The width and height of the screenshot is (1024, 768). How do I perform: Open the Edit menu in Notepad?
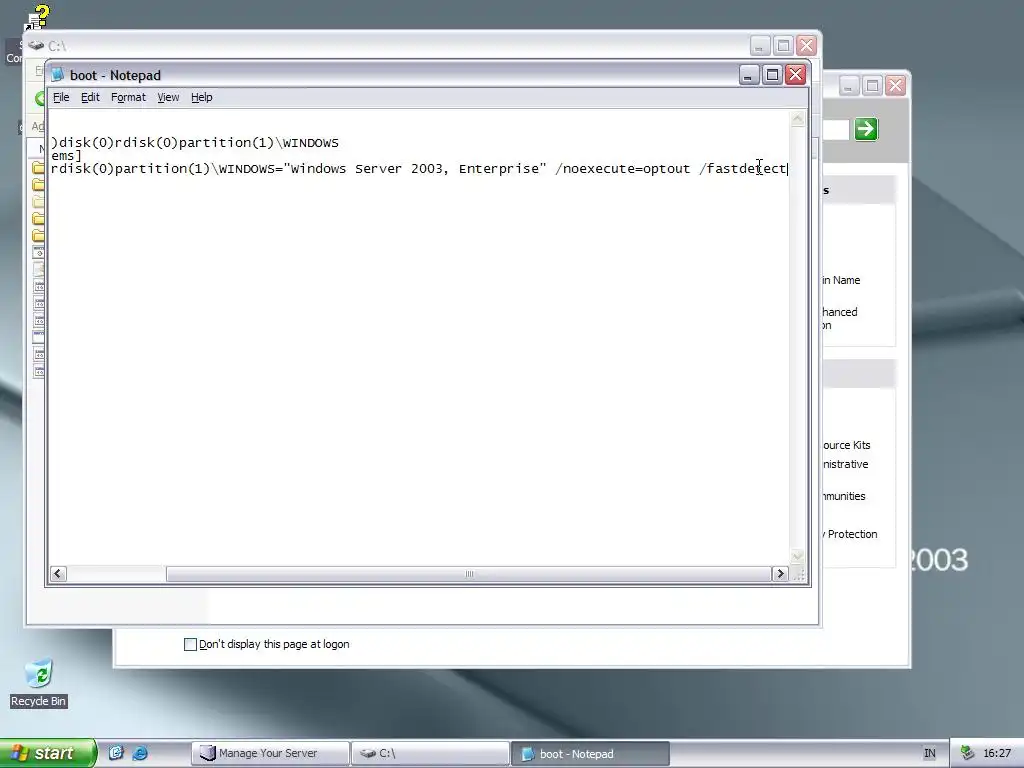pyautogui.click(x=90, y=97)
